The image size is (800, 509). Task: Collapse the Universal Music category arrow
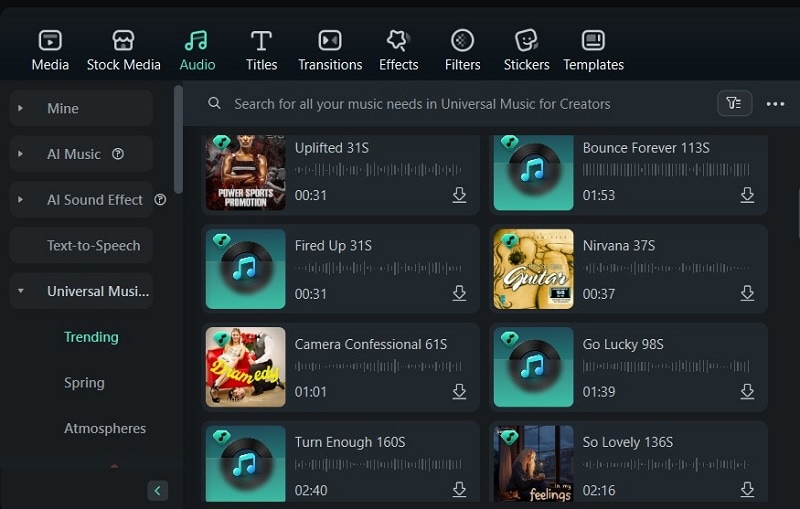(20, 291)
